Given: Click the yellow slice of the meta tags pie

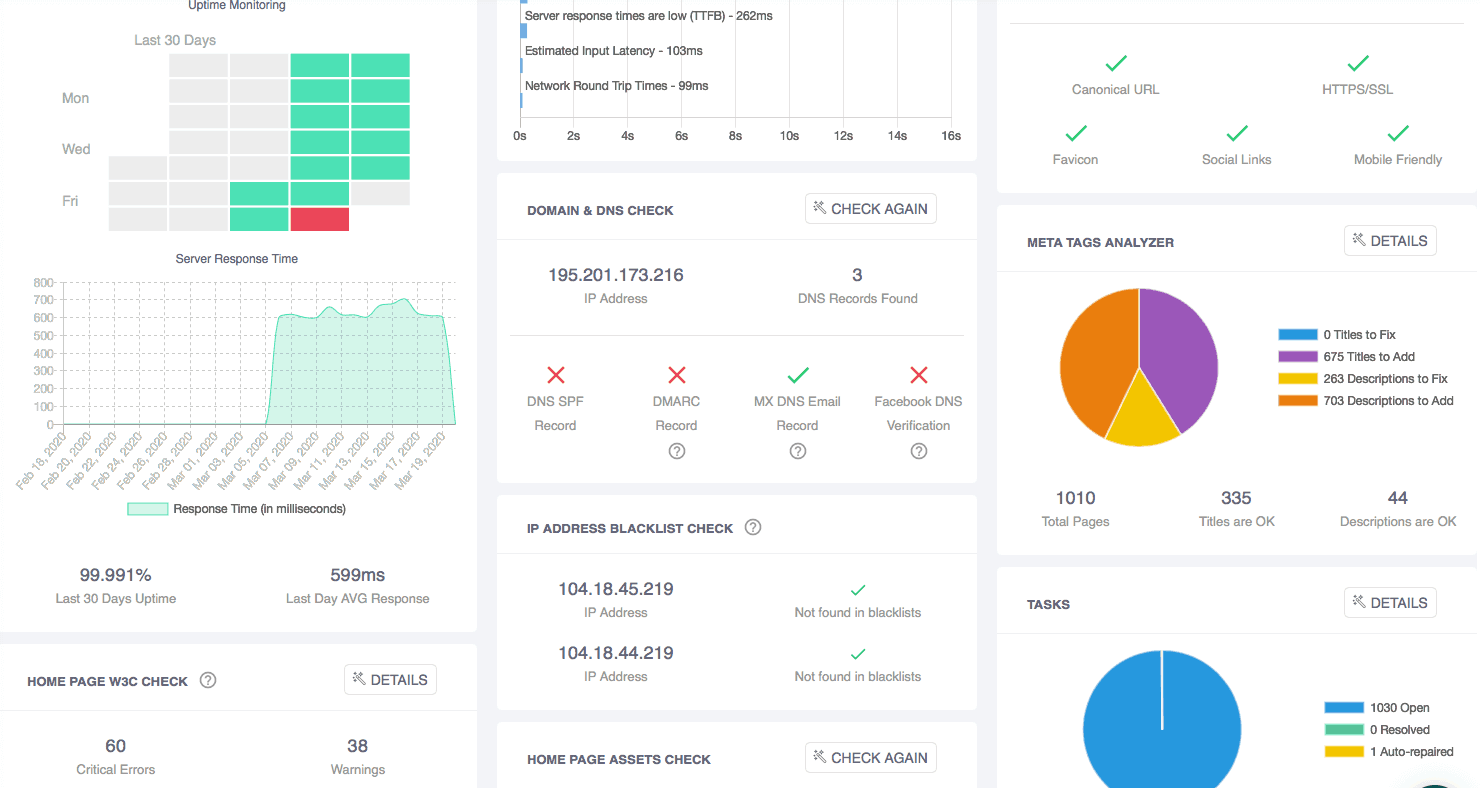Looking at the screenshot, I should [x=1143, y=415].
